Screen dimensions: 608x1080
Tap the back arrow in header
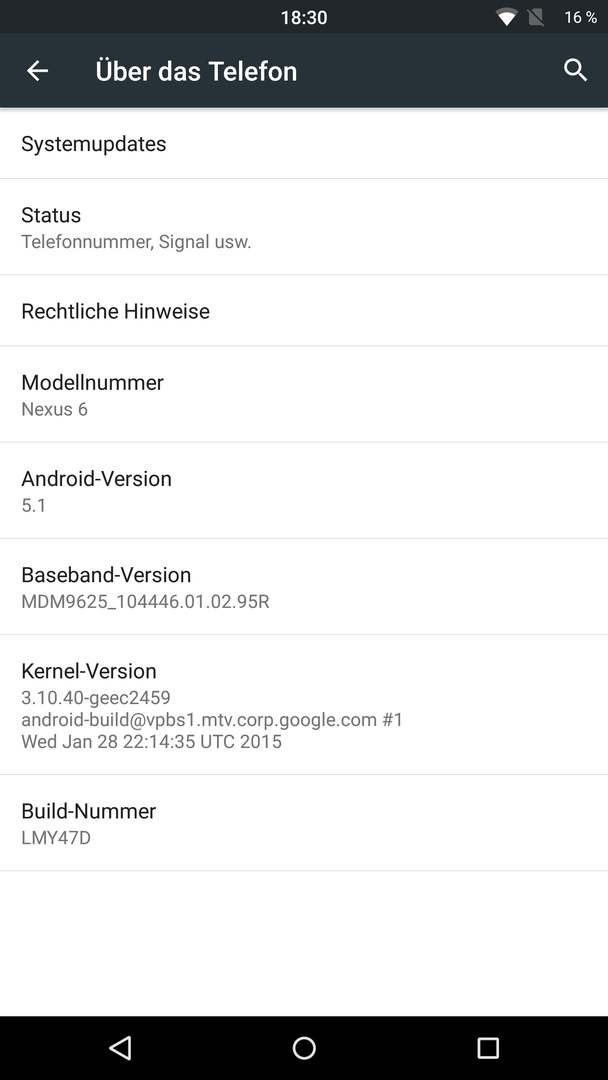pos(37,70)
